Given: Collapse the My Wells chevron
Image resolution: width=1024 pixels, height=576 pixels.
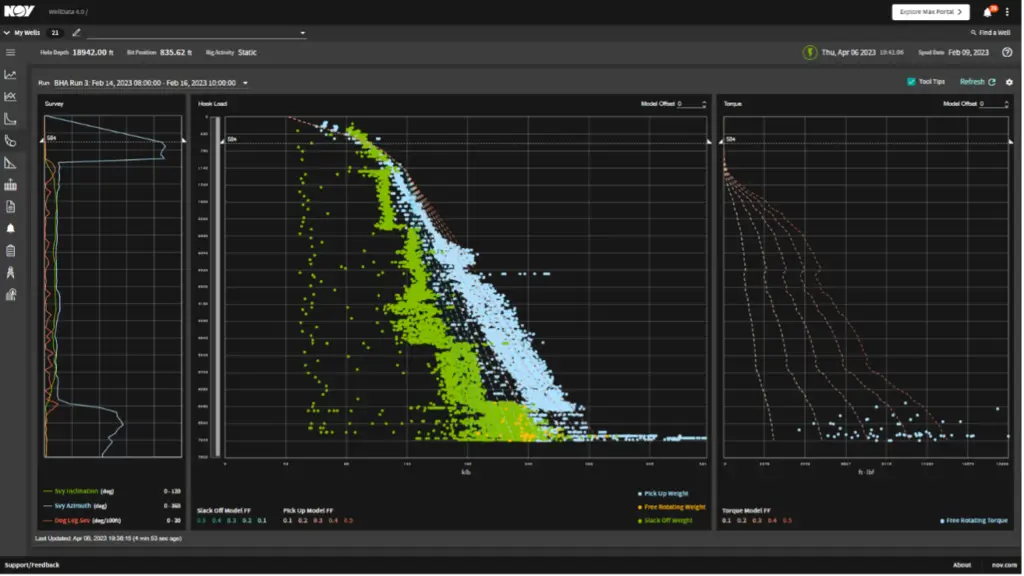Looking at the screenshot, I should [7, 33].
